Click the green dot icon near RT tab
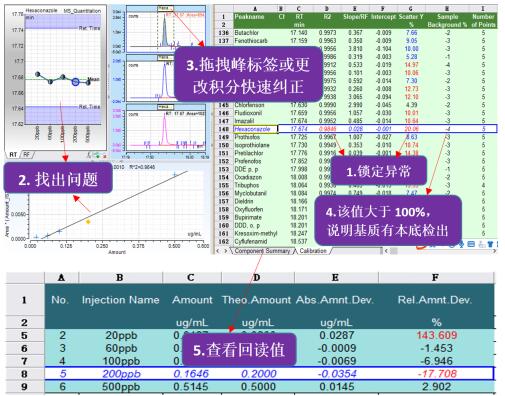Image resolution: width=505 pixels, height=396 pixels. (x=97, y=156)
